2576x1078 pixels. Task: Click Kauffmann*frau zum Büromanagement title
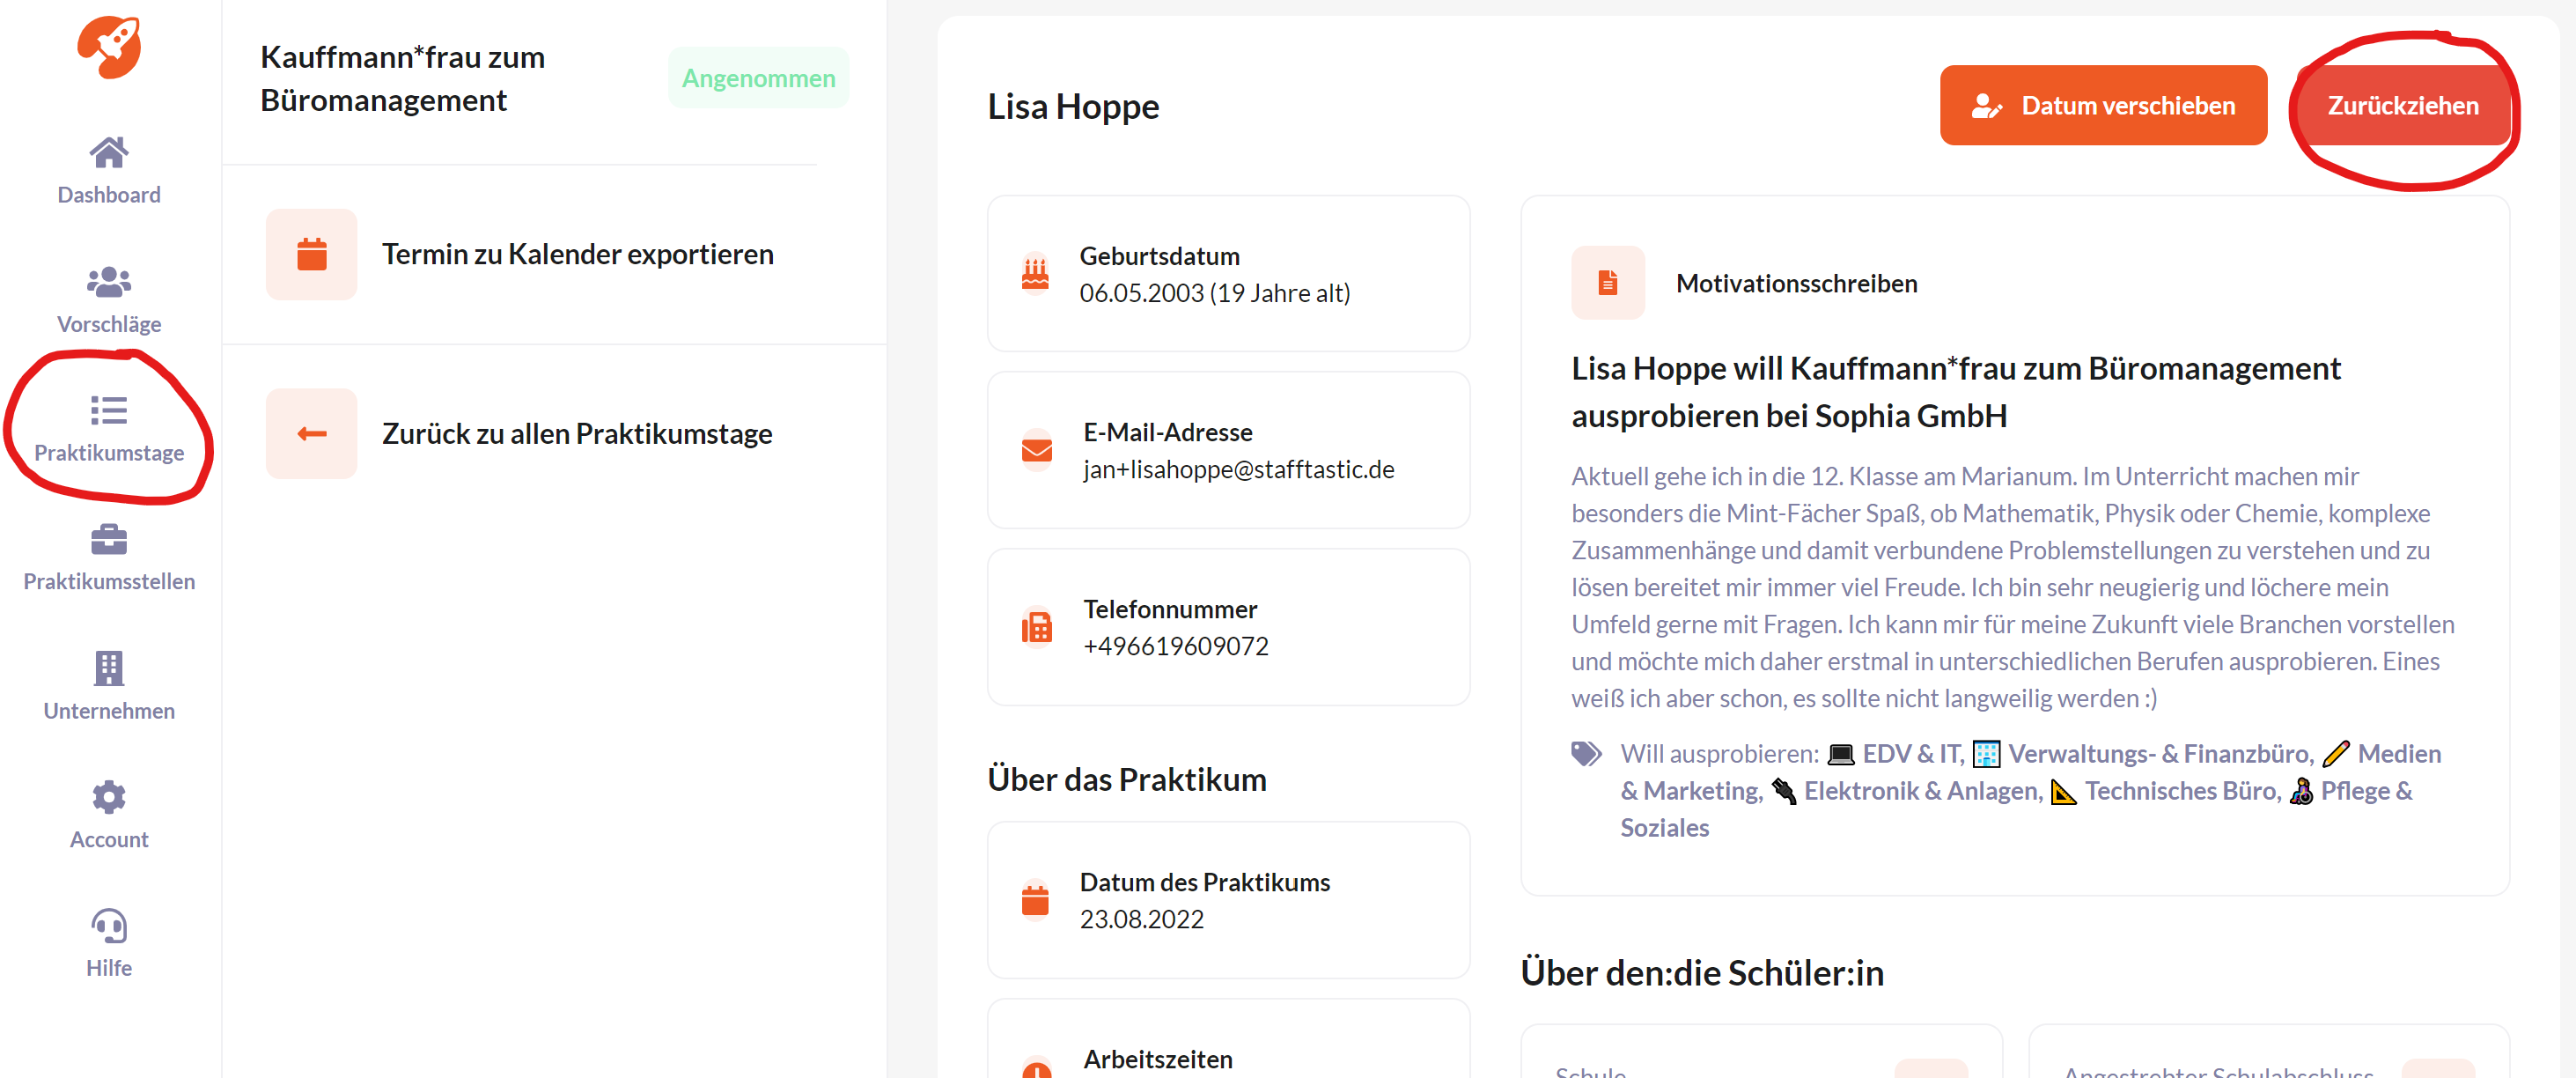click(402, 78)
